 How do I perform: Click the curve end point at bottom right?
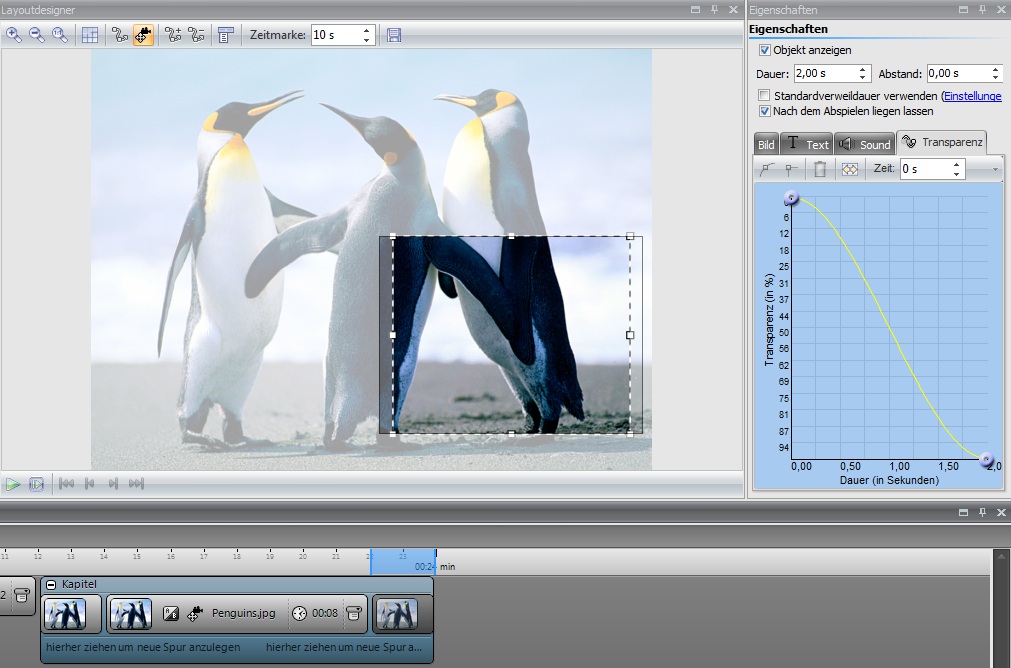(986, 459)
